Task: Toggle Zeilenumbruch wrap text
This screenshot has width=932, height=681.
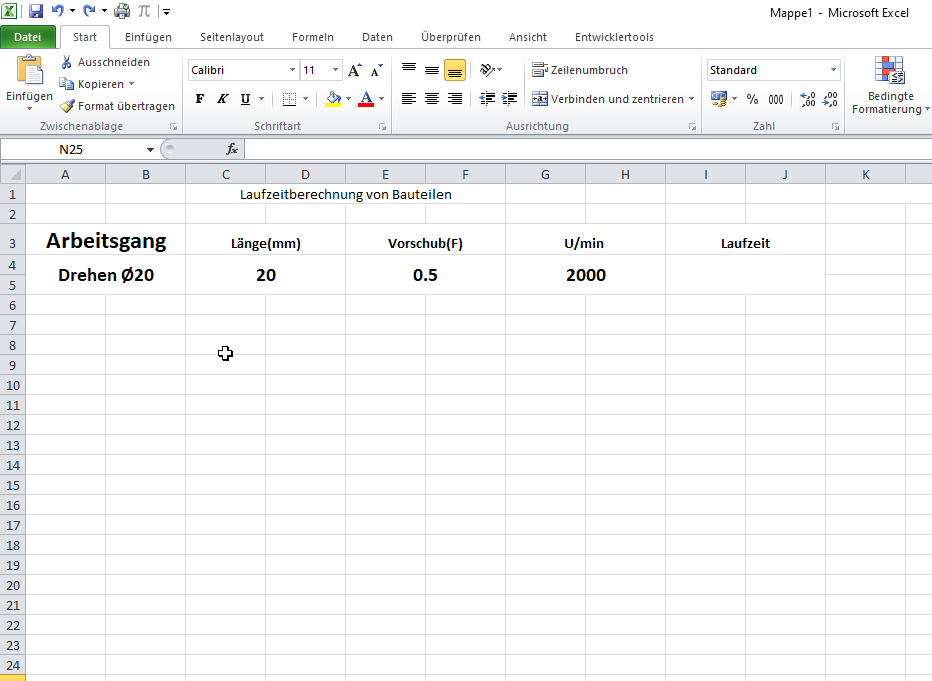Action: pyautogui.click(x=580, y=70)
